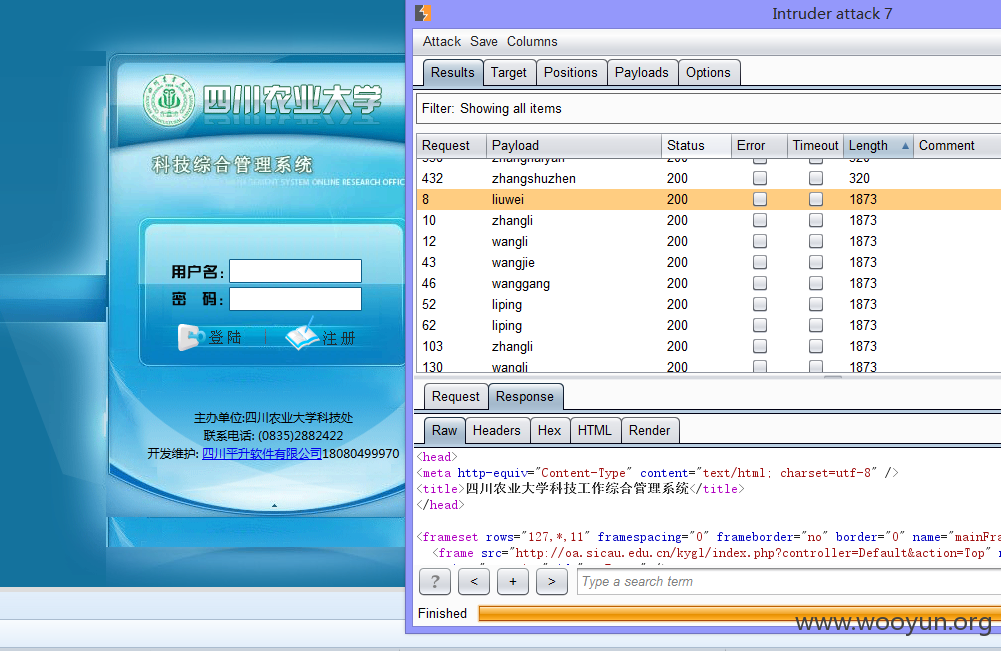1001x651 pixels.
Task: Sort by the Timeout column header
Action: (815, 146)
